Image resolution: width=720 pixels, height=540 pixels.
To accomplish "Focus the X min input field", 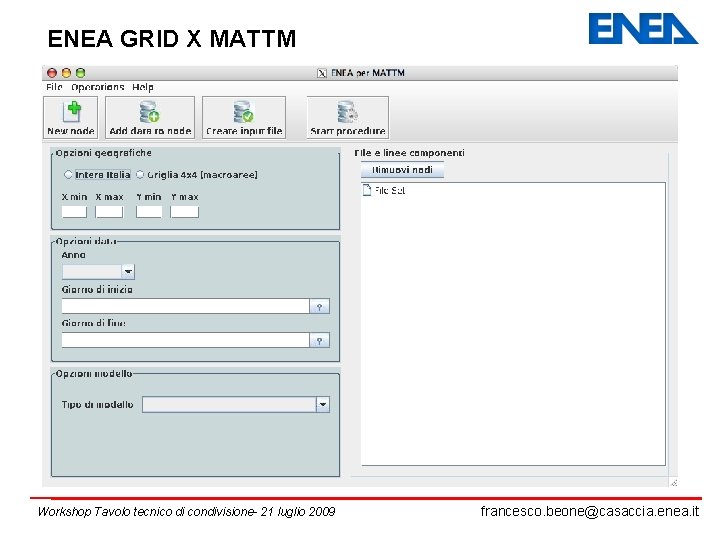I will 74,212.
